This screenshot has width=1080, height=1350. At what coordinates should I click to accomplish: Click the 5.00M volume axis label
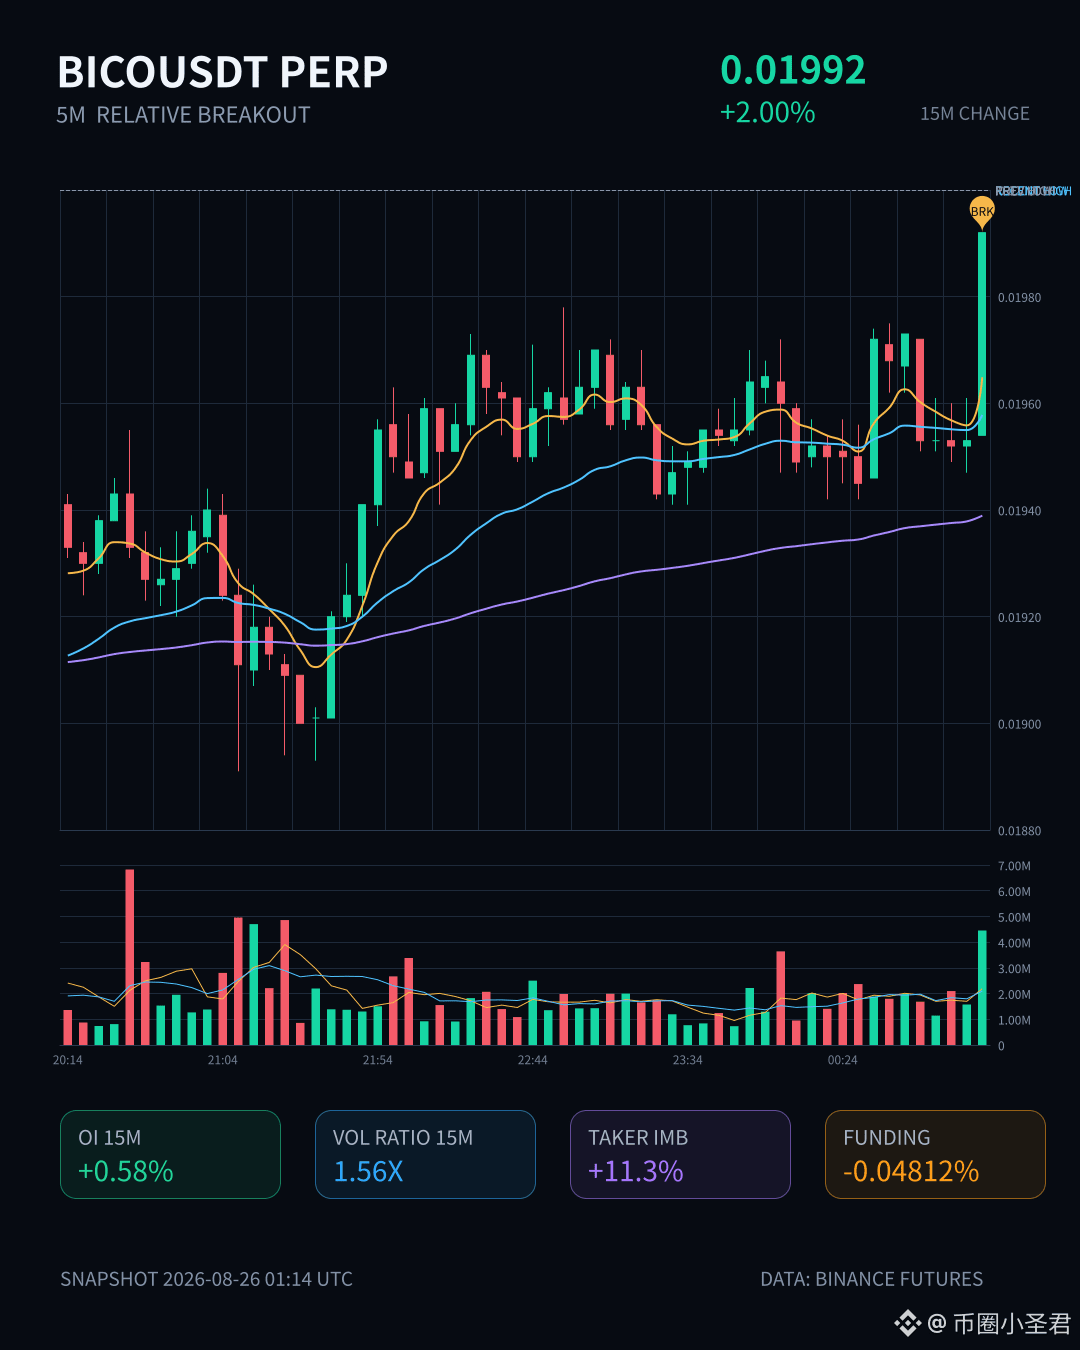[1014, 918]
